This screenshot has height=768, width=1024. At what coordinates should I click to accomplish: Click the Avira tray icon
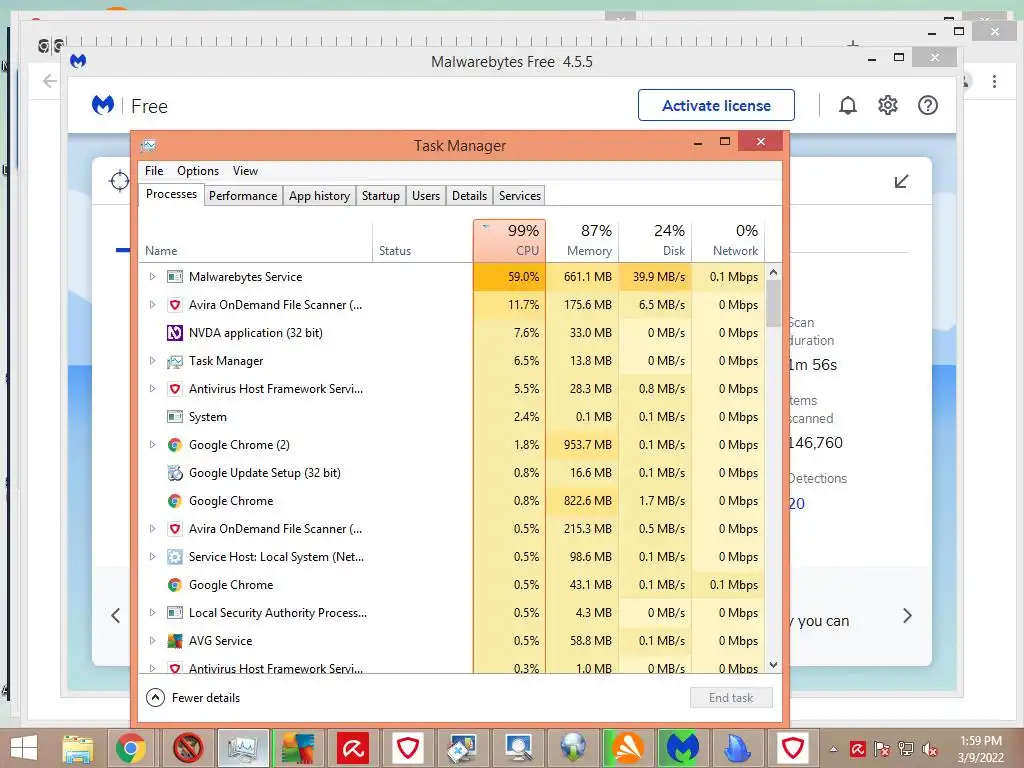pyautogui.click(x=857, y=749)
